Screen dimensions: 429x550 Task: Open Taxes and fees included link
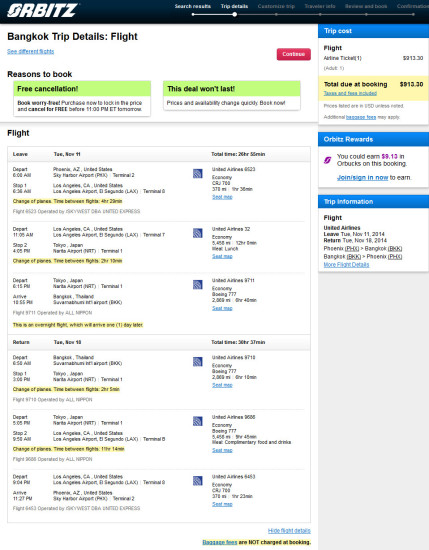click(x=350, y=93)
